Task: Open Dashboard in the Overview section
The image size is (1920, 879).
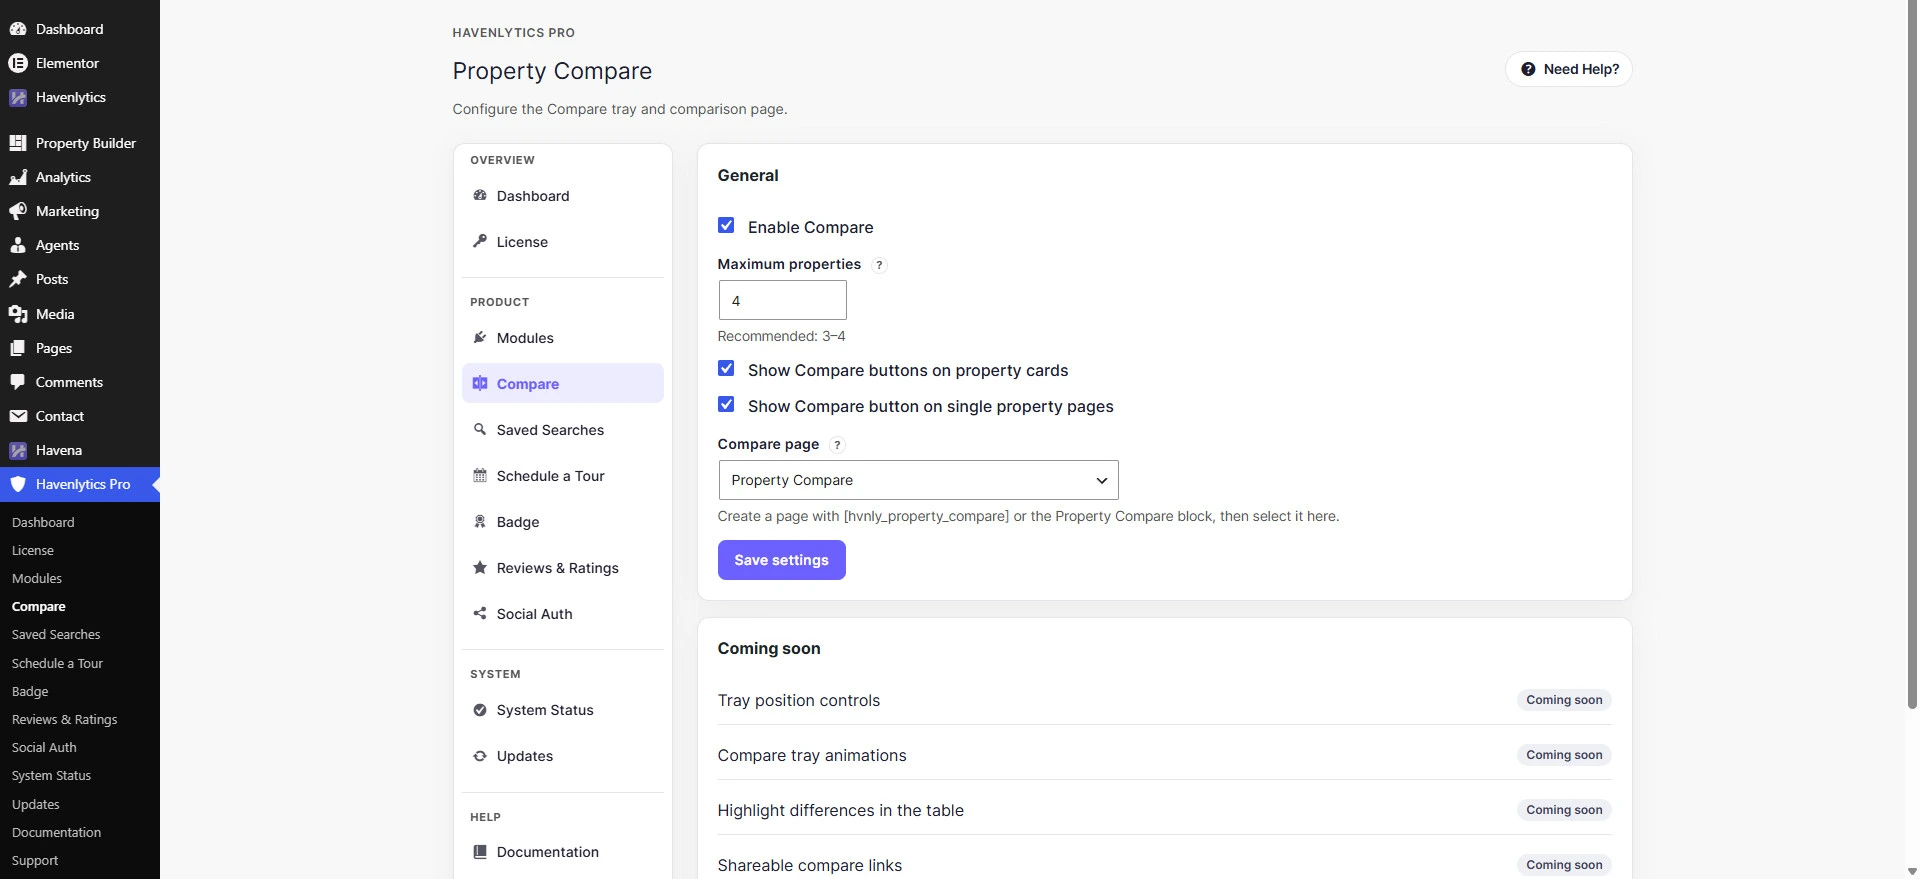Action: 563,196
